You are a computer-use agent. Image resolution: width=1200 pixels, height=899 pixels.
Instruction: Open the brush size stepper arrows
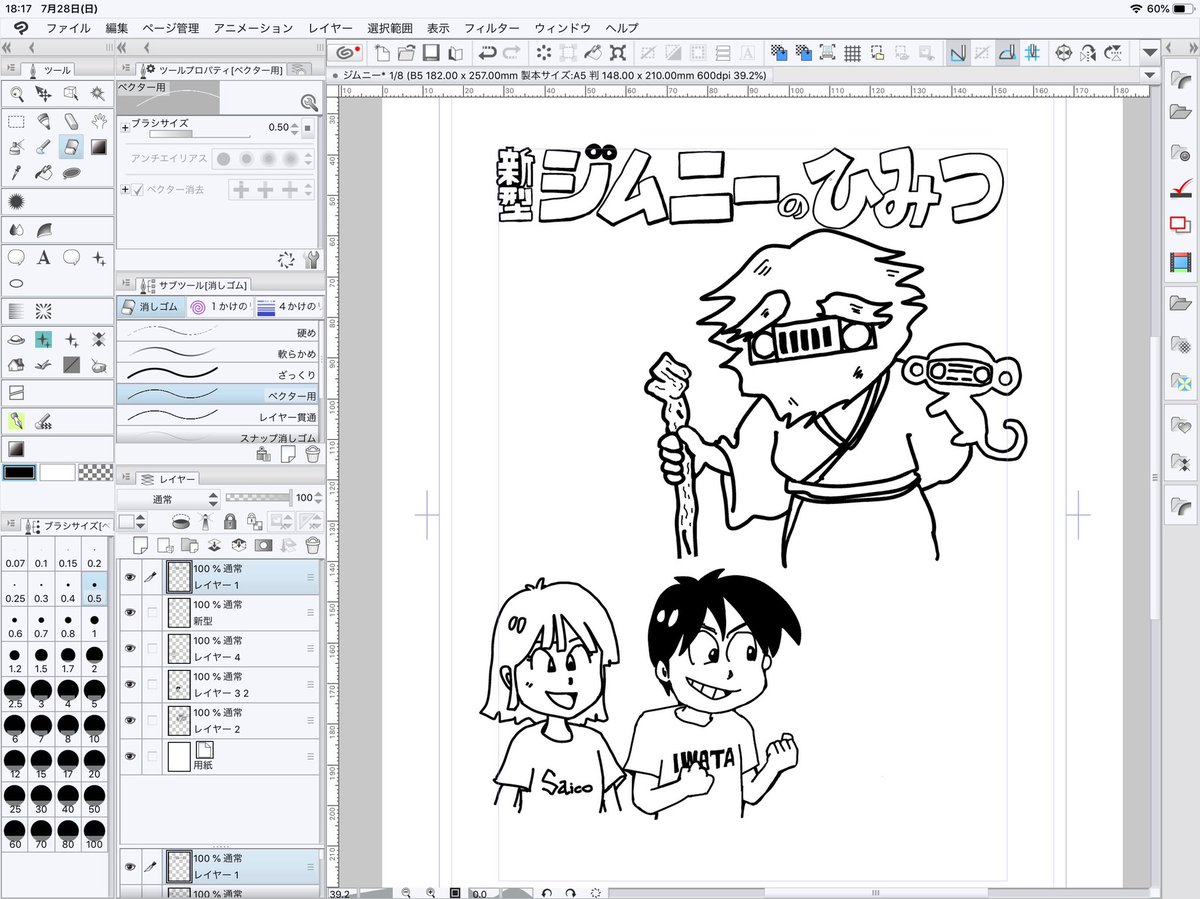click(295, 127)
